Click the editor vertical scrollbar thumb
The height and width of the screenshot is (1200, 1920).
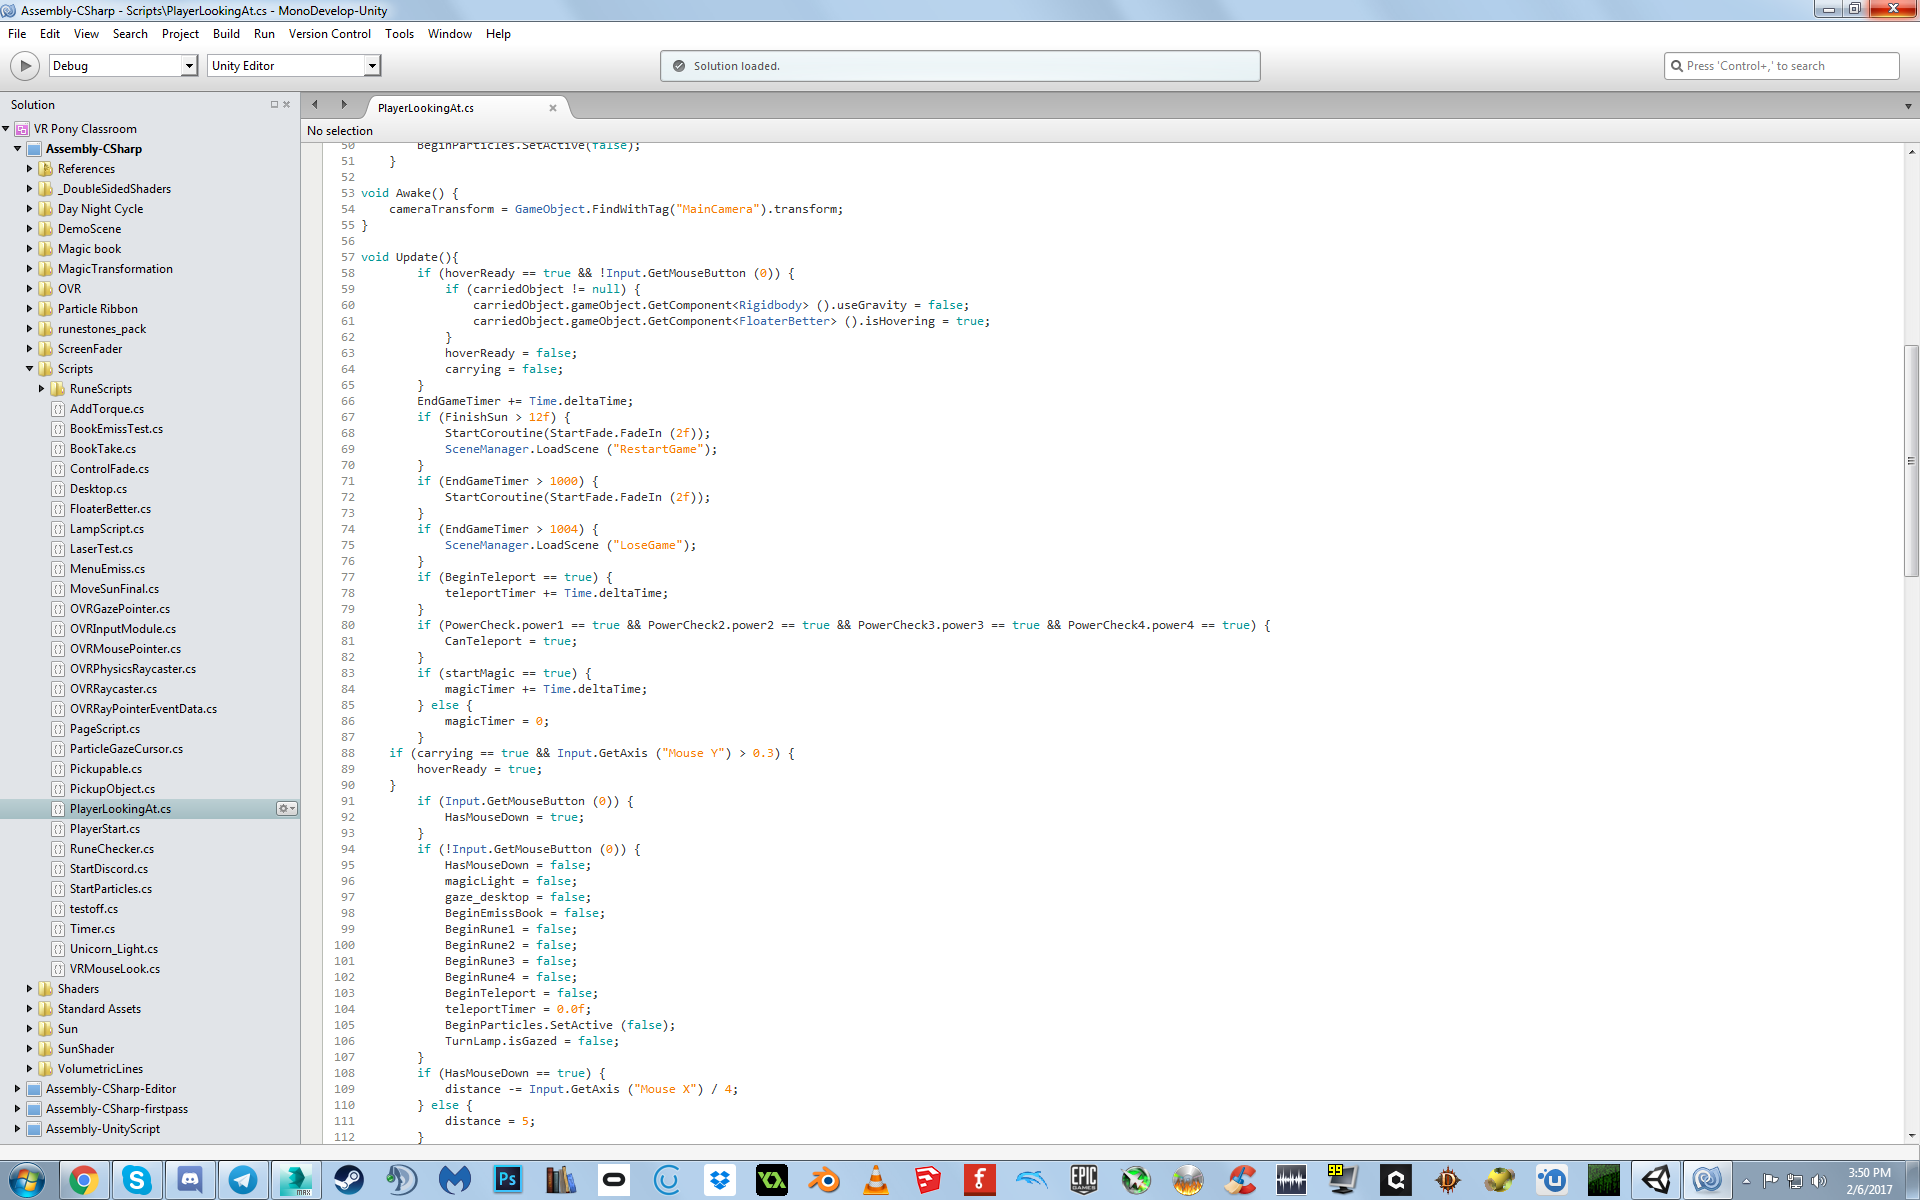[1911, 460]
